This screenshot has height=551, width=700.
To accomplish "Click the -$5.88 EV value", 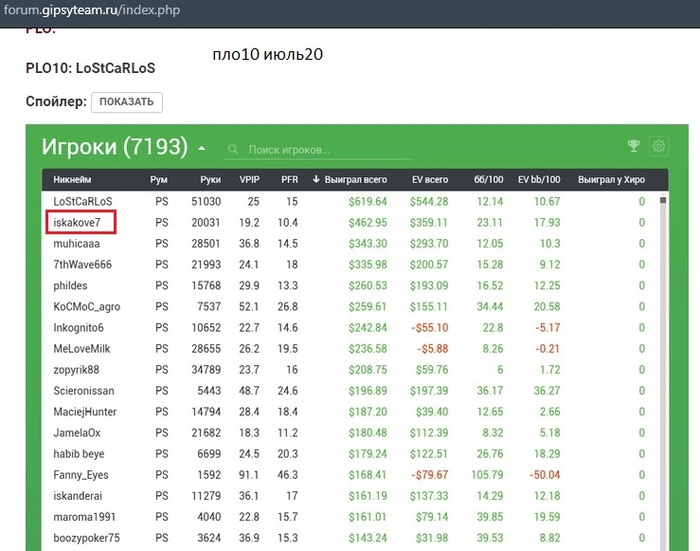I will tap(433, 348).
